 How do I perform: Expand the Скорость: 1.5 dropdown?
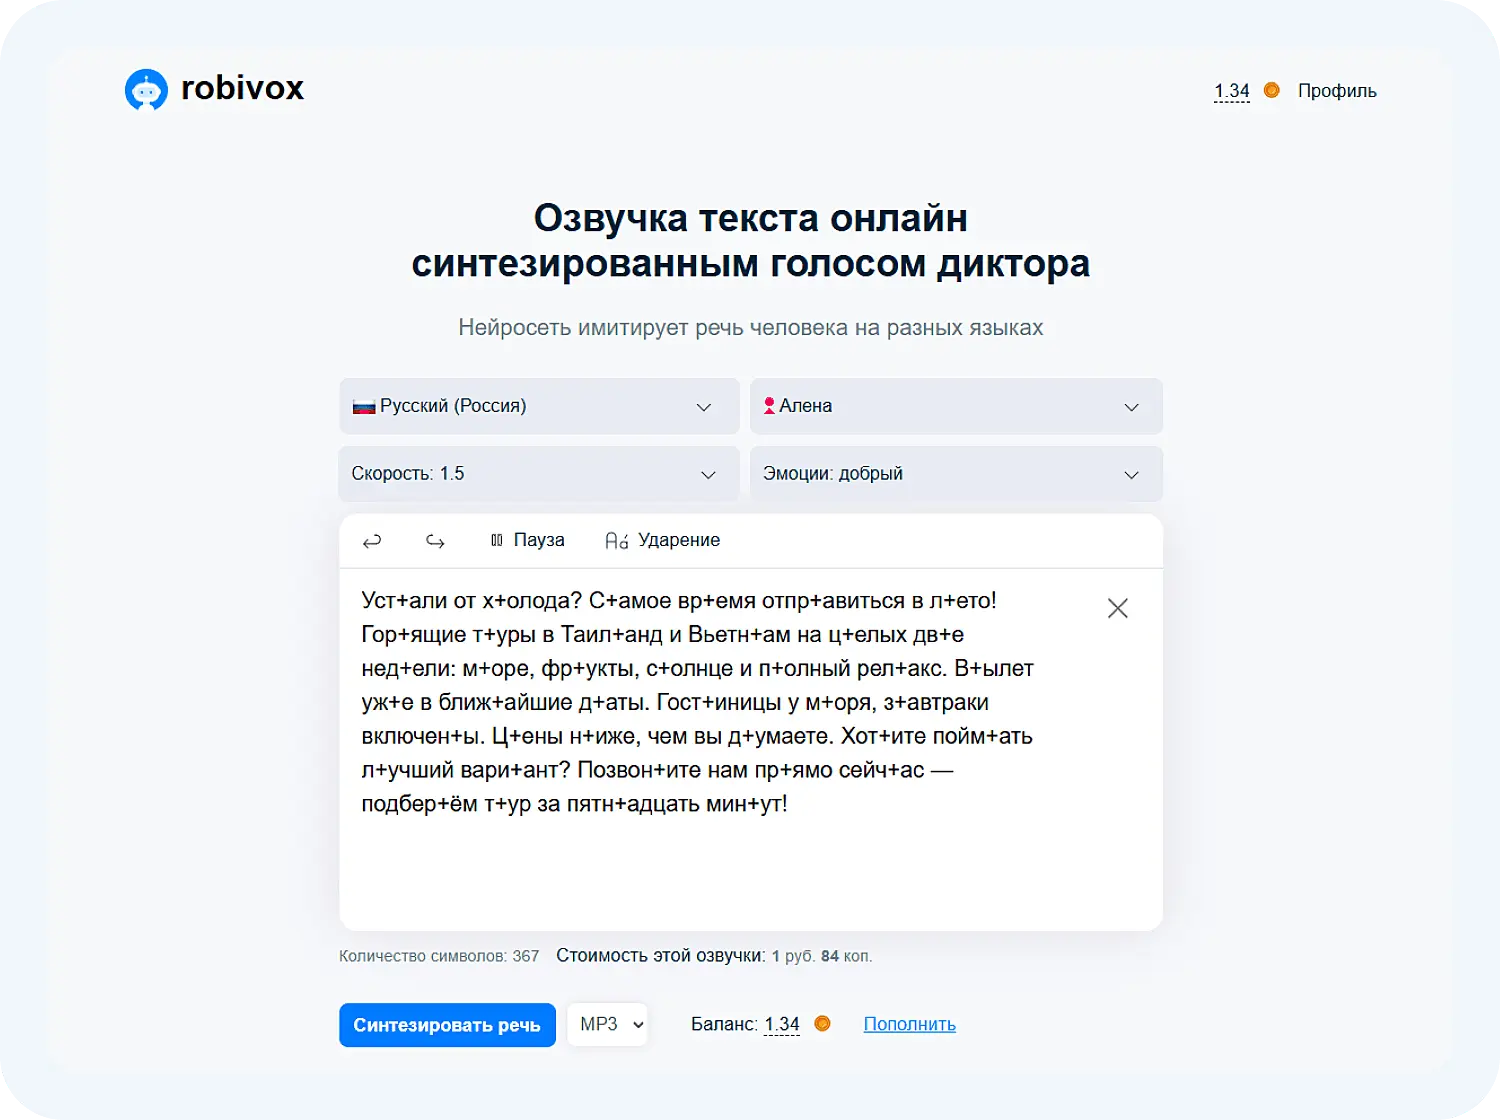[x=538, y=473]
